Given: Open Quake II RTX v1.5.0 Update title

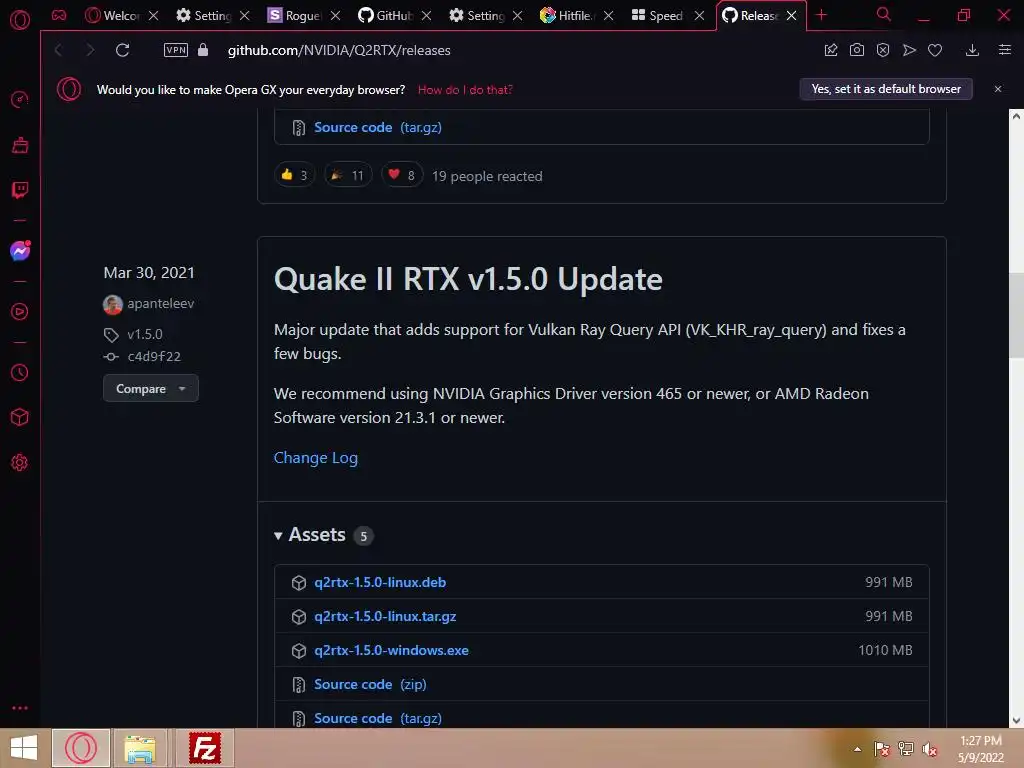Looking at the screenshot, I should (468, 280).
